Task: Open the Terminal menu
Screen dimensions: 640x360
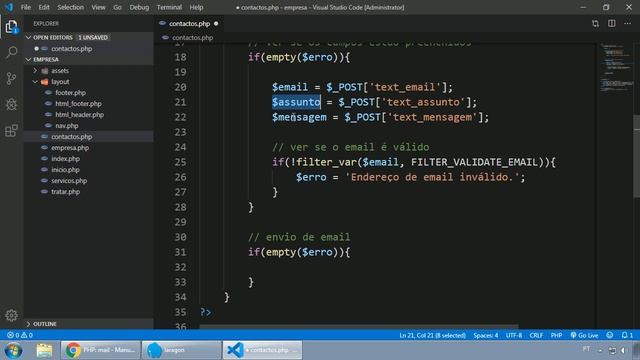Action: pos(169,7)
